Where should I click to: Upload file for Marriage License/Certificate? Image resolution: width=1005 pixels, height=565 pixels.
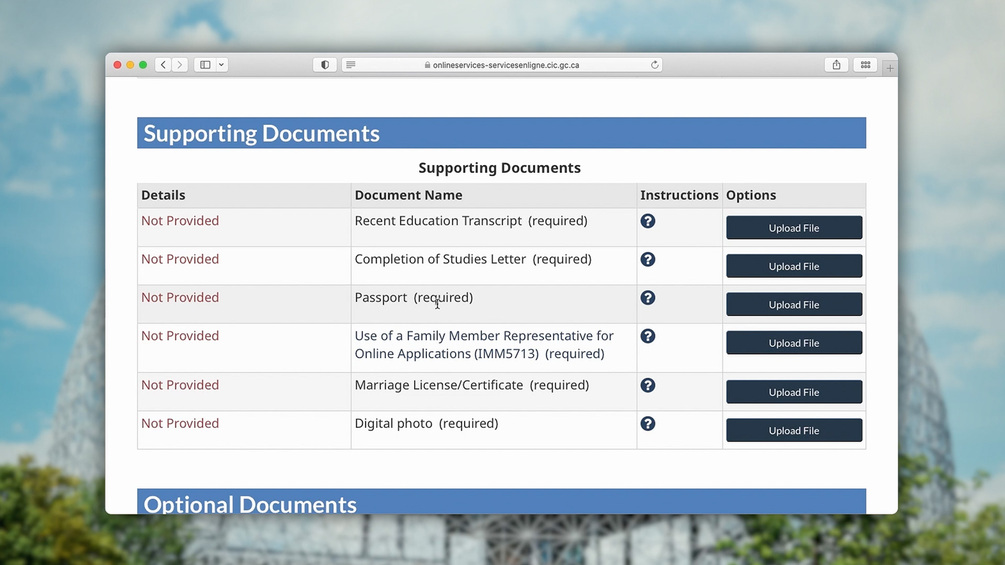click(x=794, y=392)
